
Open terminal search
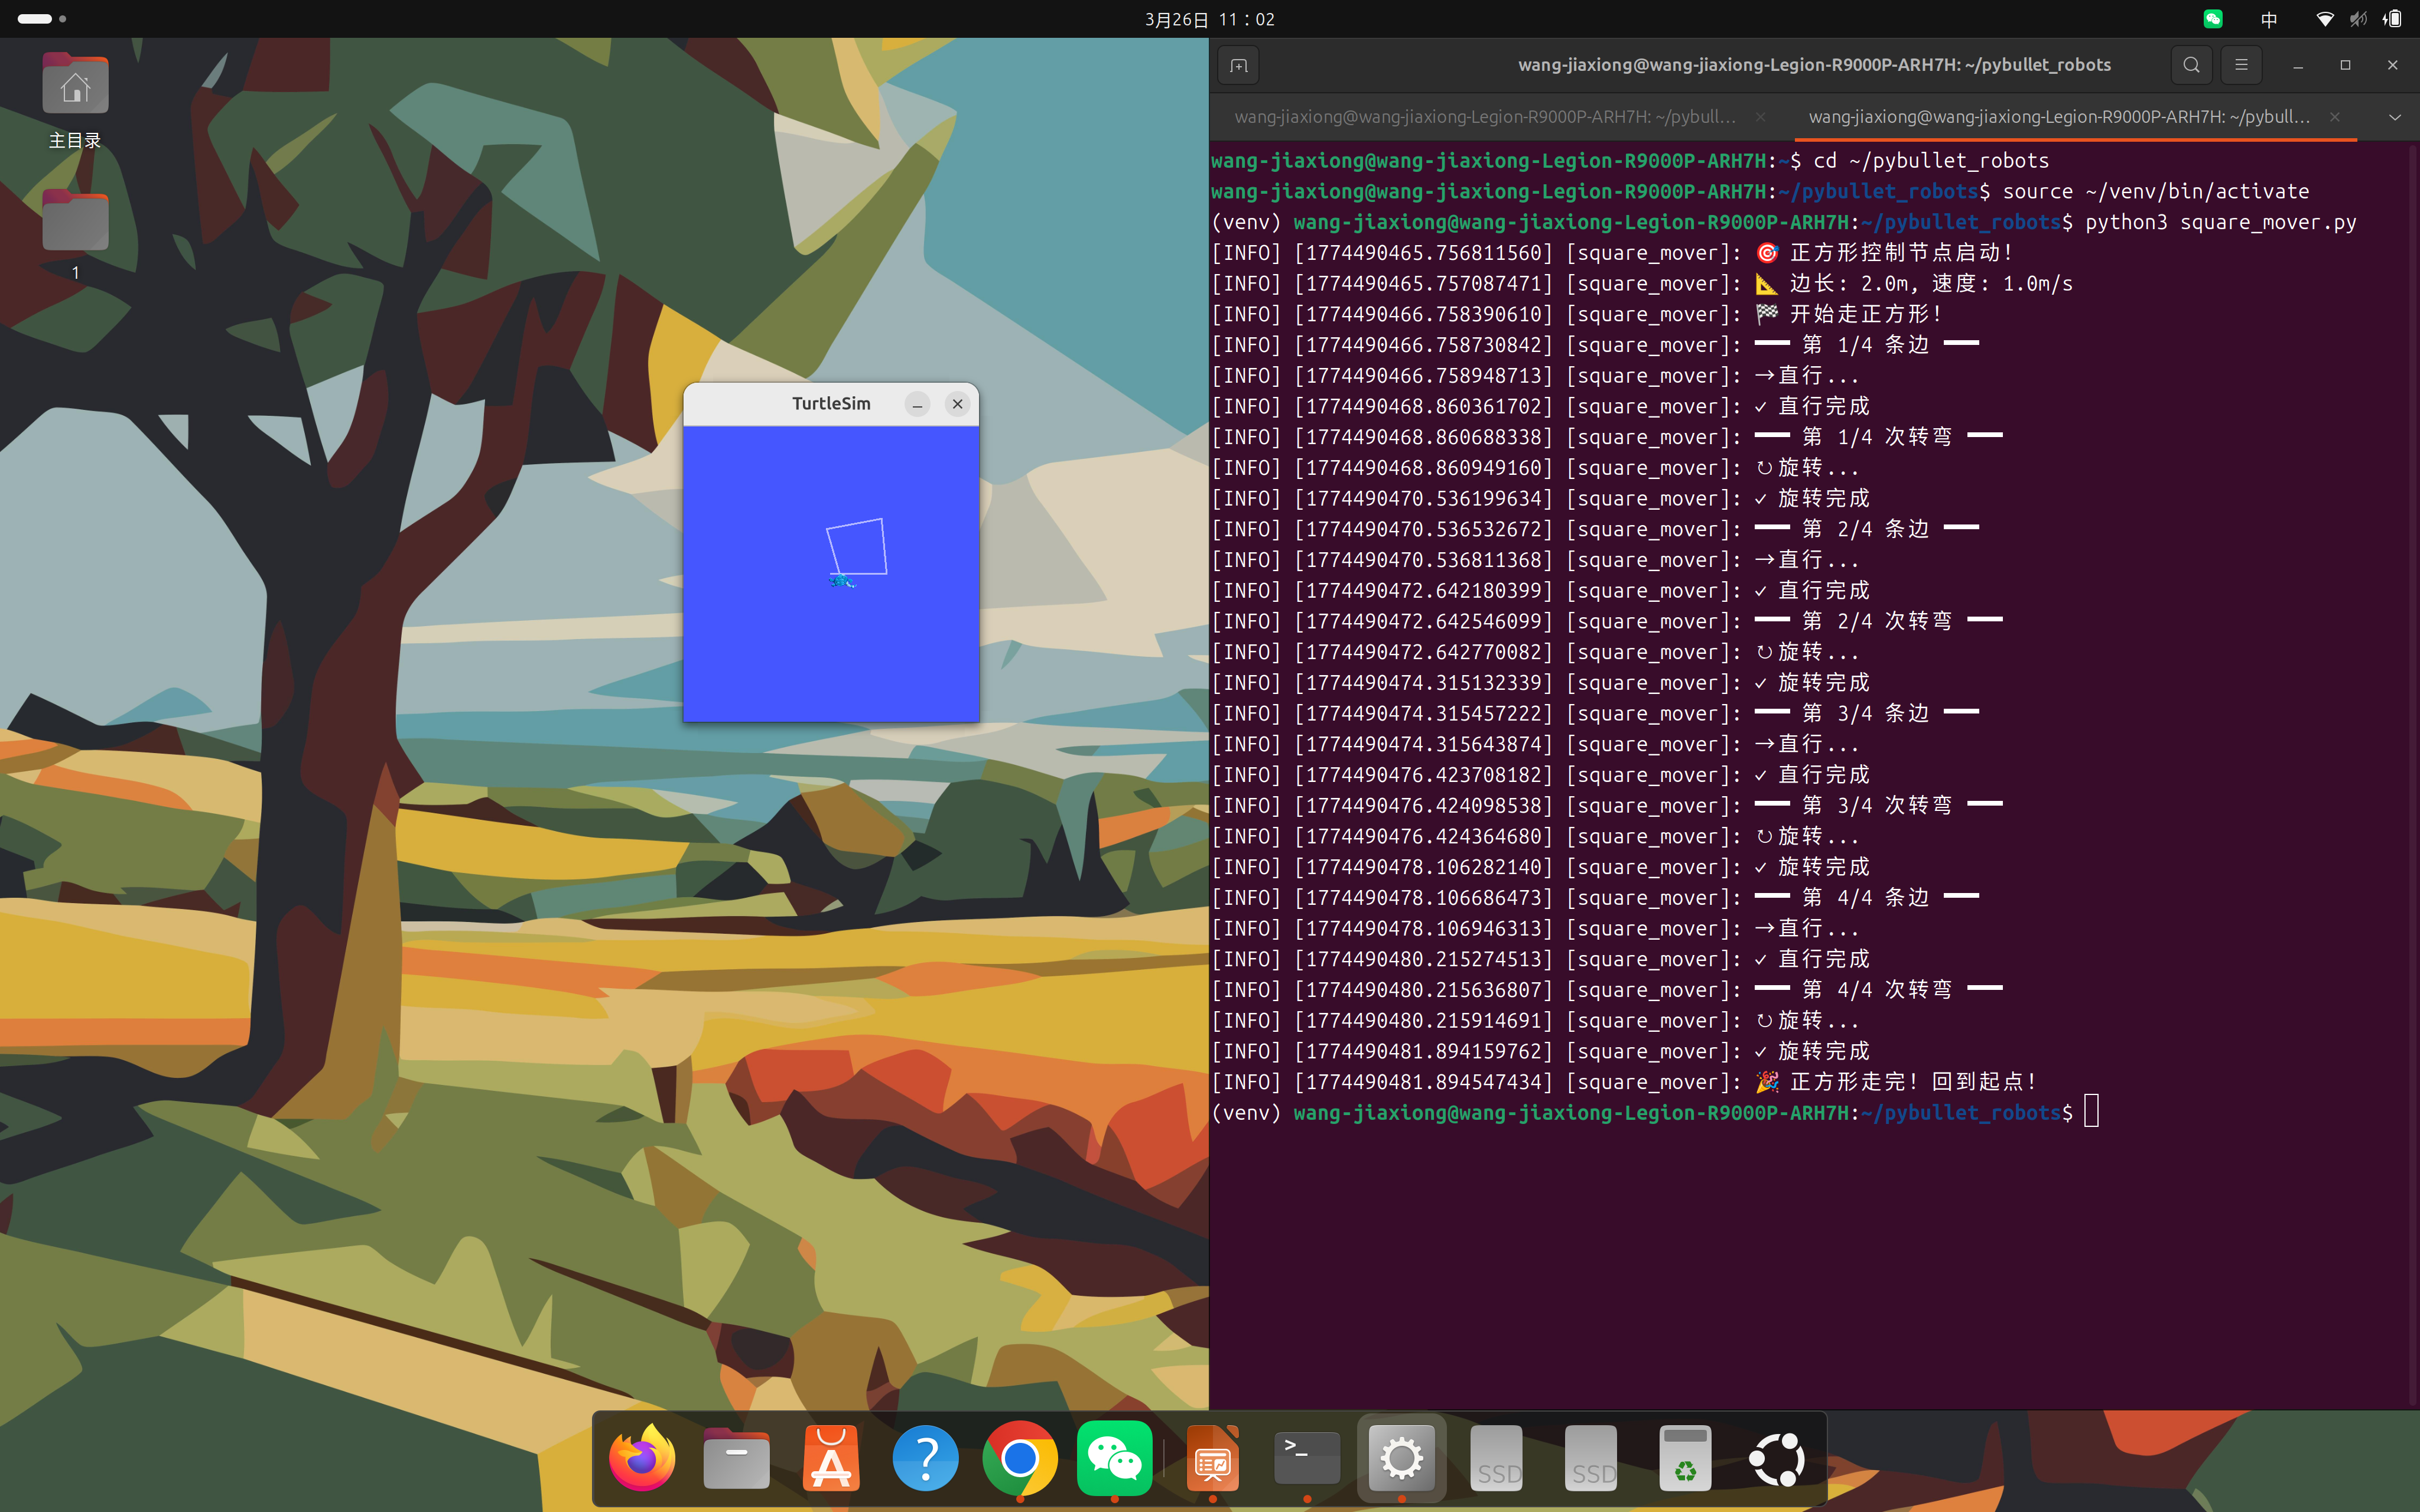tap(2191, 66)
